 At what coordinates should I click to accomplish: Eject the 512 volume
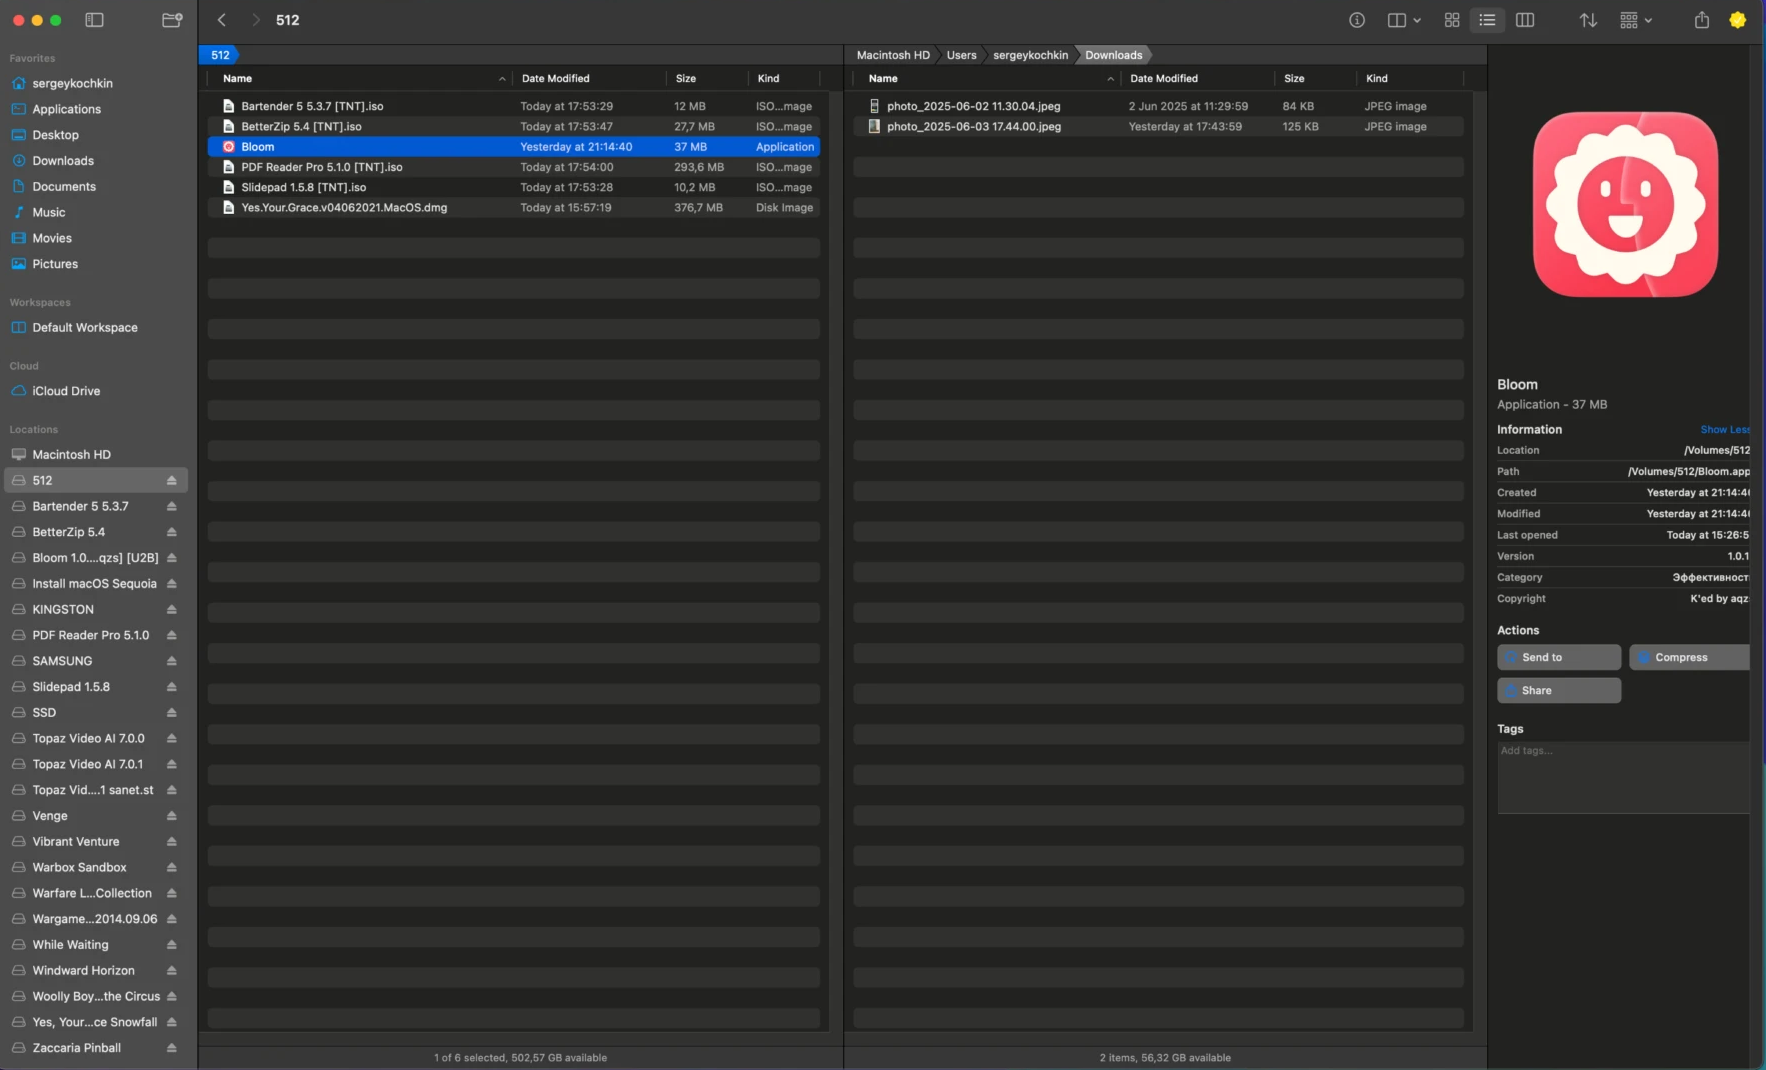tap(172, 481)
